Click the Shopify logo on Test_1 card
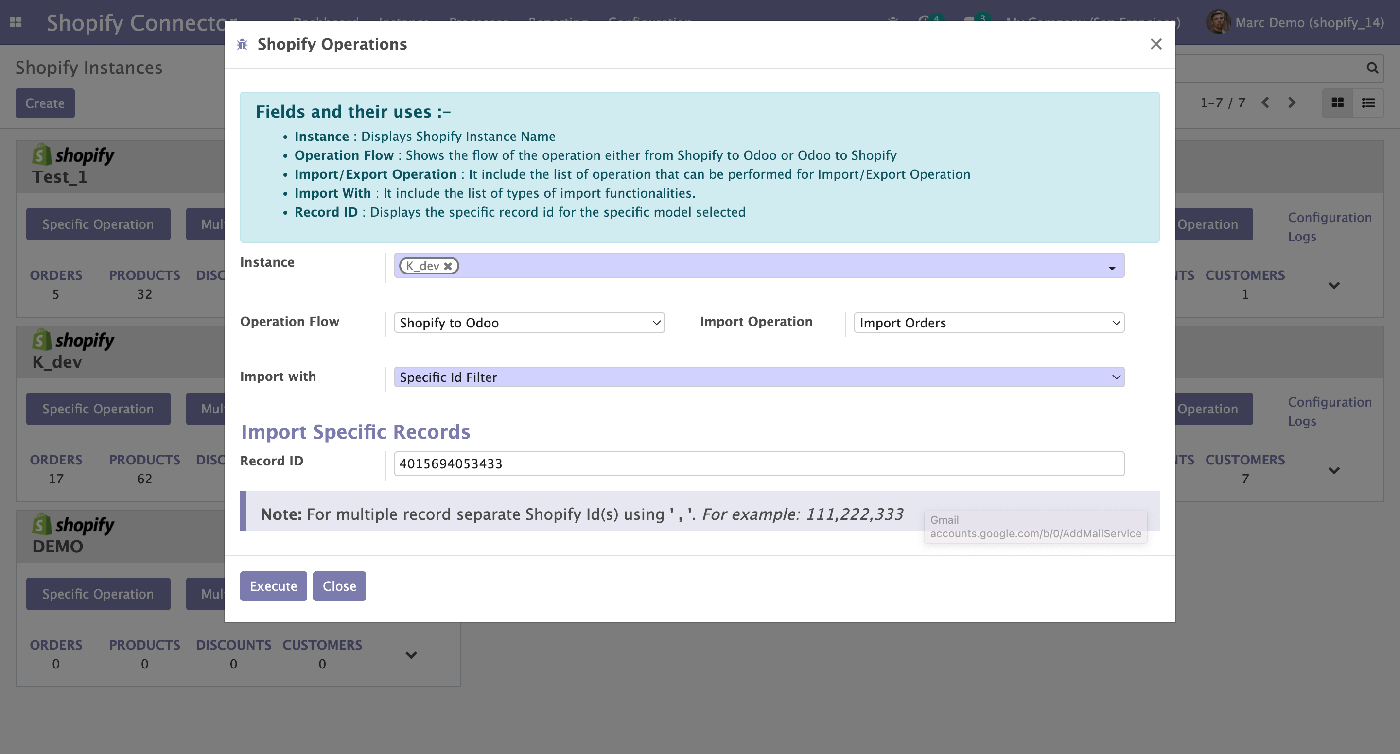 (74, 155)
